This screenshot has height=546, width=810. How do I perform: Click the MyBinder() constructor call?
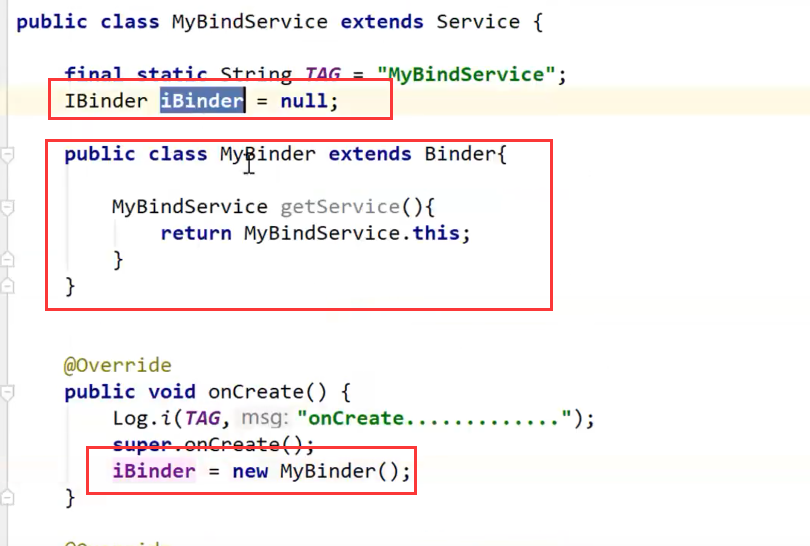339,471
